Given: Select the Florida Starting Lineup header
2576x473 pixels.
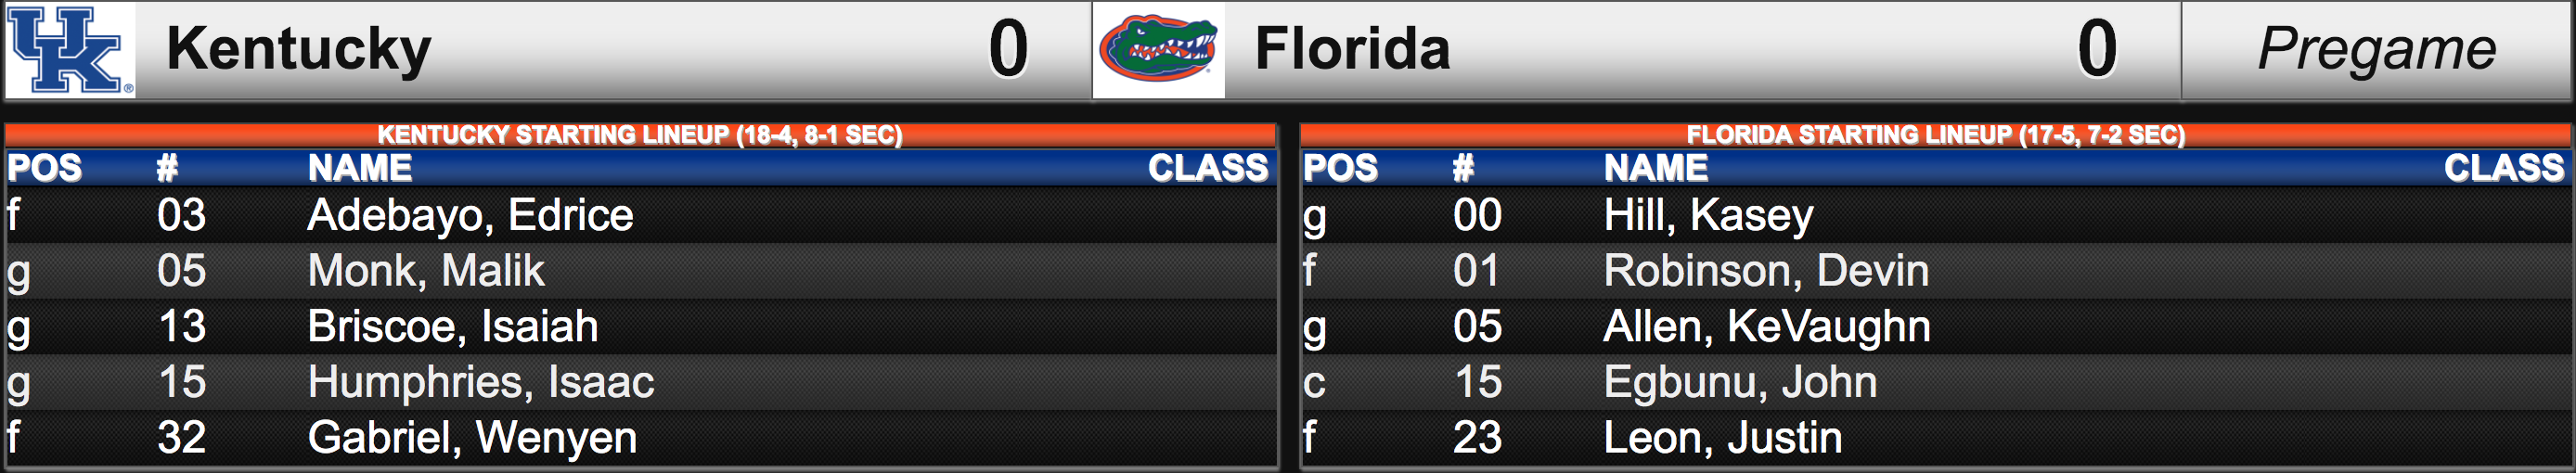Looking at the screenshot, I should [x=1935, y=135].
